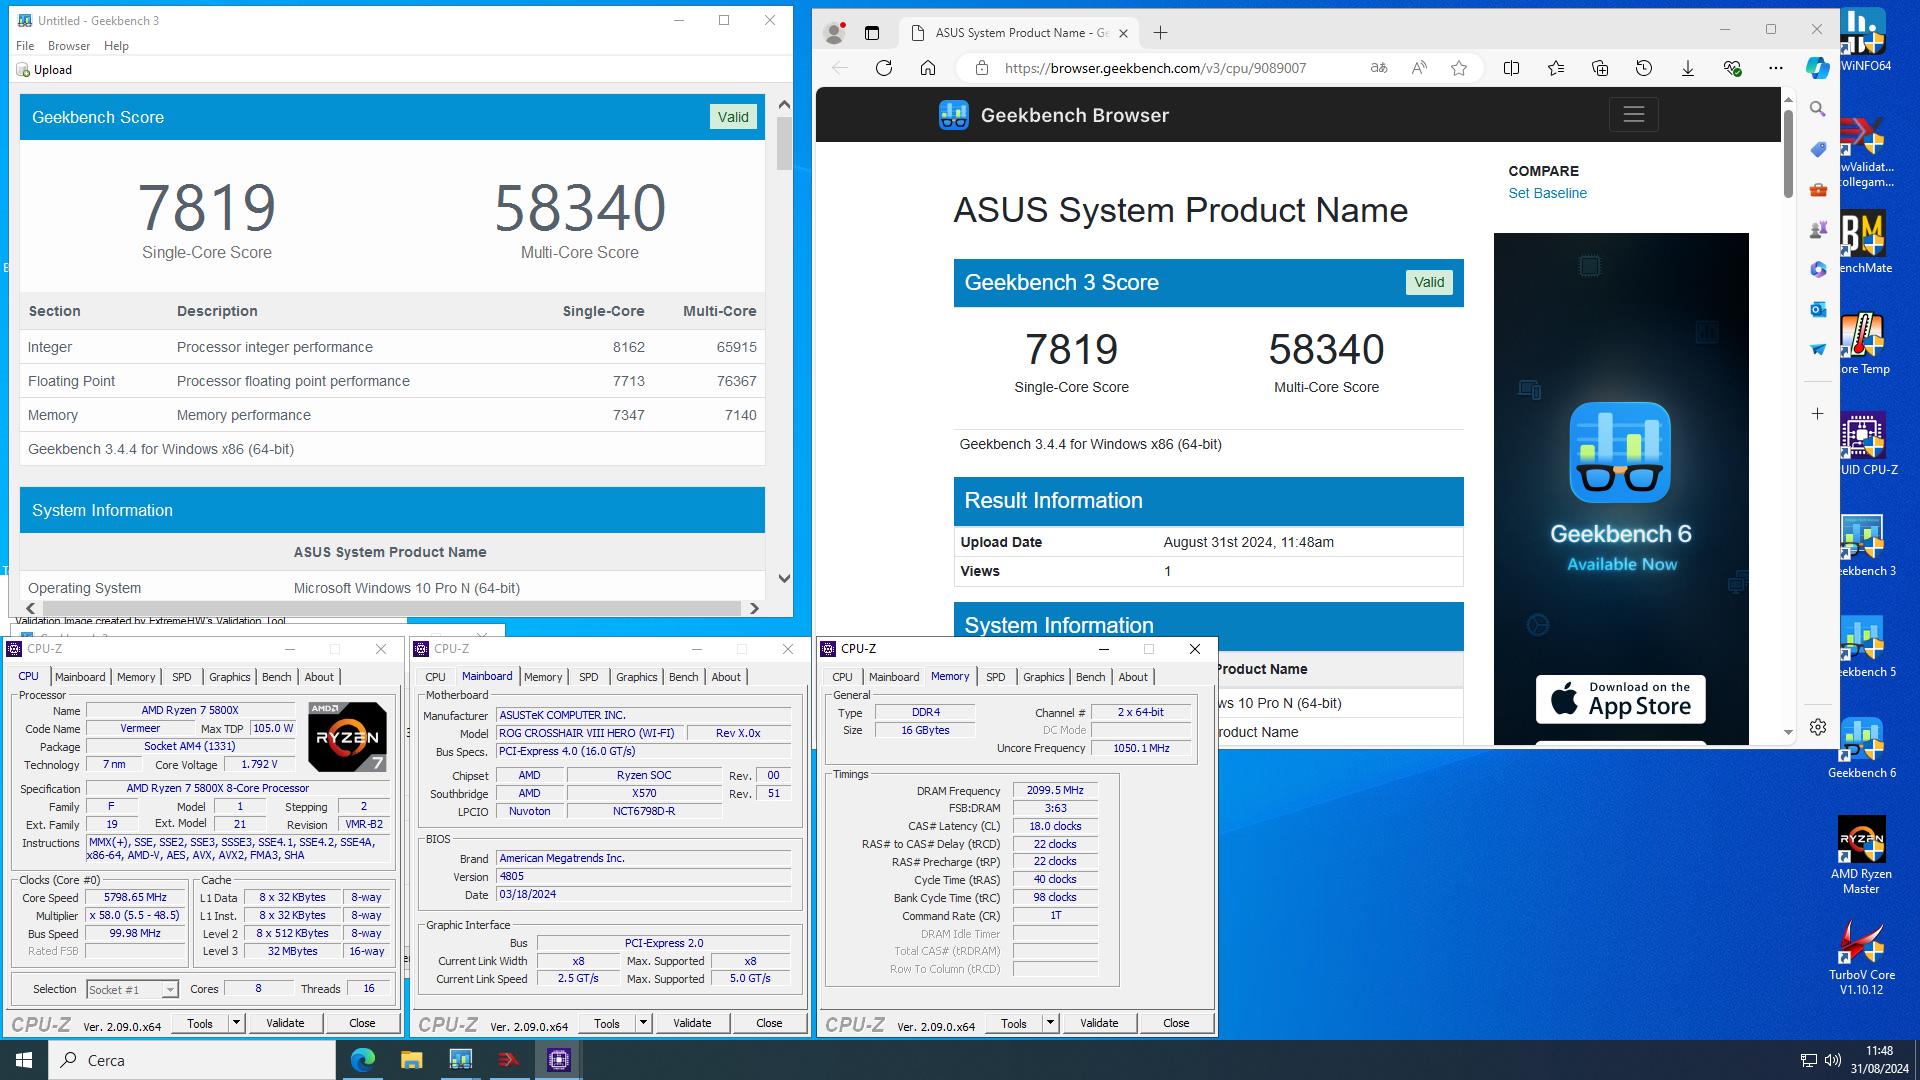The image size is (1920, 1080).
Task: Click Edge sidebar search icon
Action: click(1818, 109)
